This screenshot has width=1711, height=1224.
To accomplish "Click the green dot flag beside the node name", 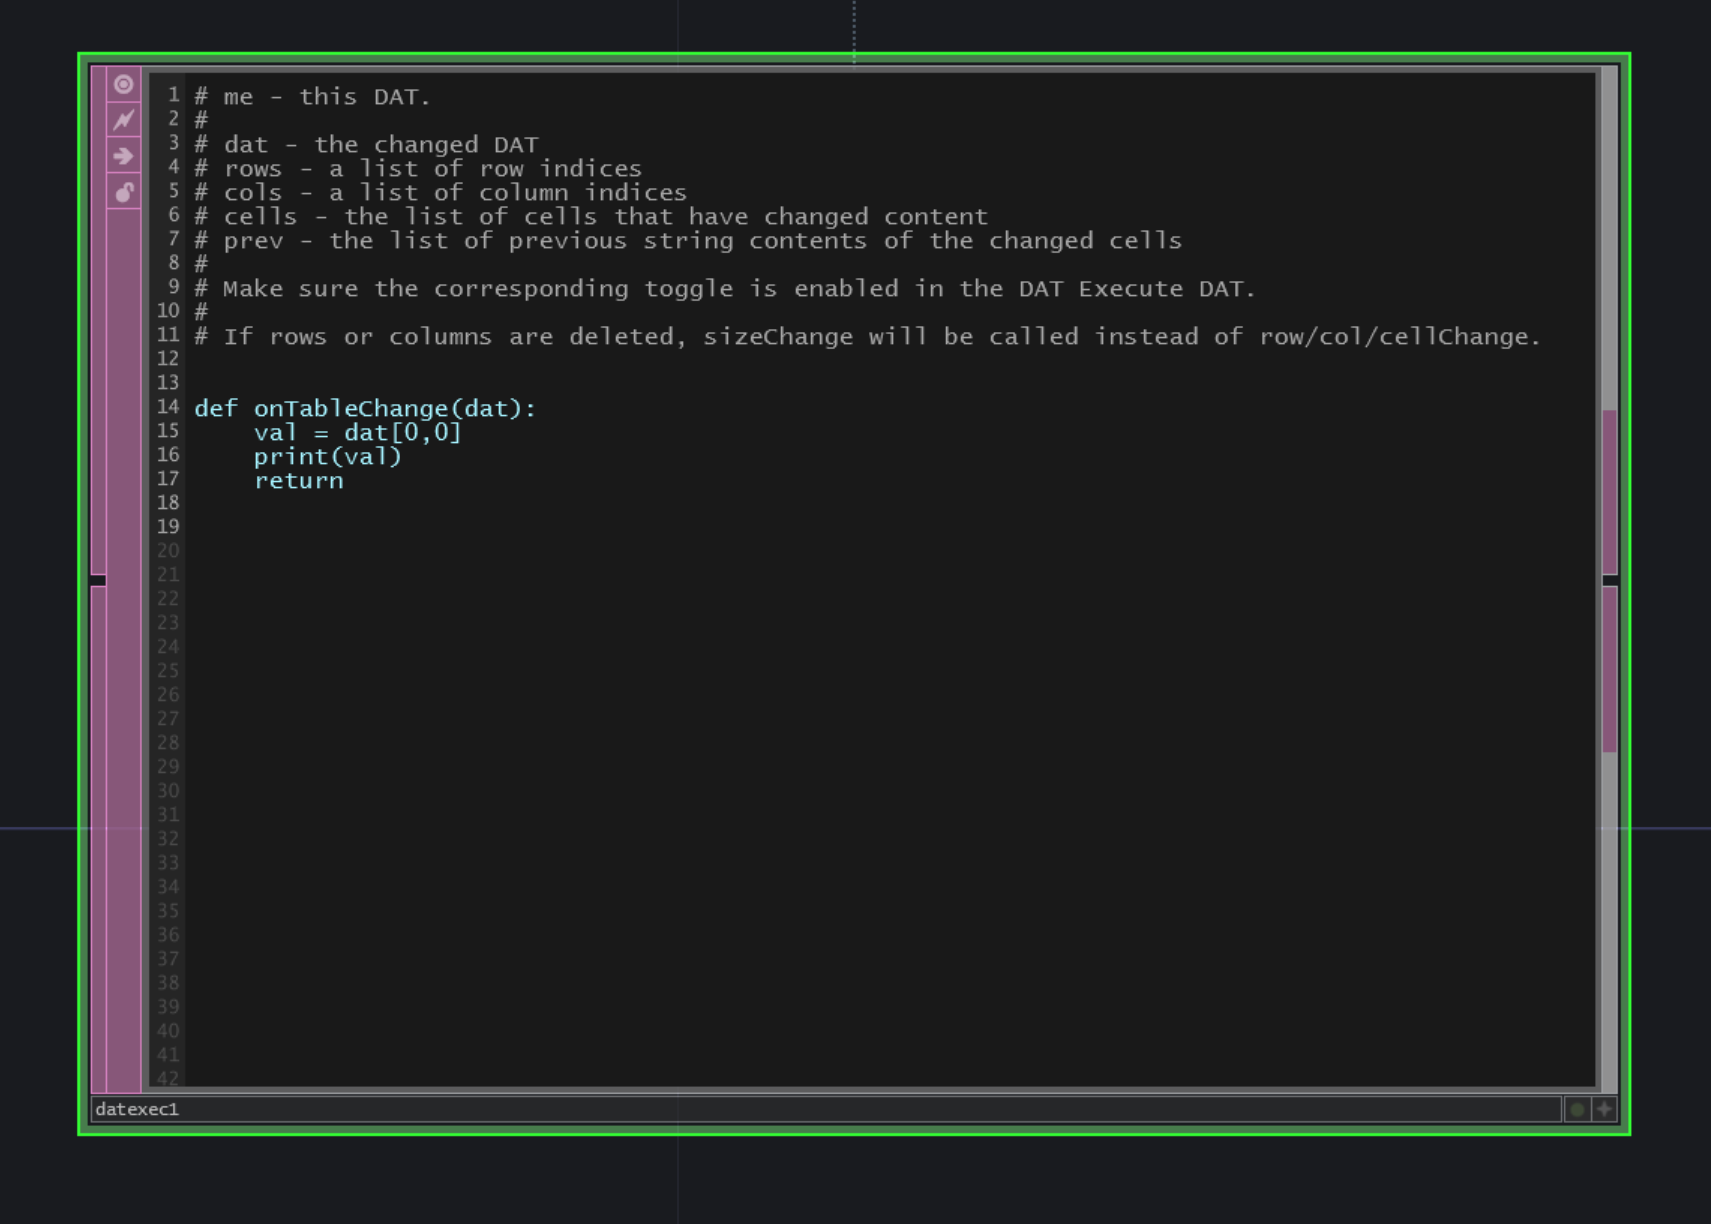I will [x=1577, y=1109].
